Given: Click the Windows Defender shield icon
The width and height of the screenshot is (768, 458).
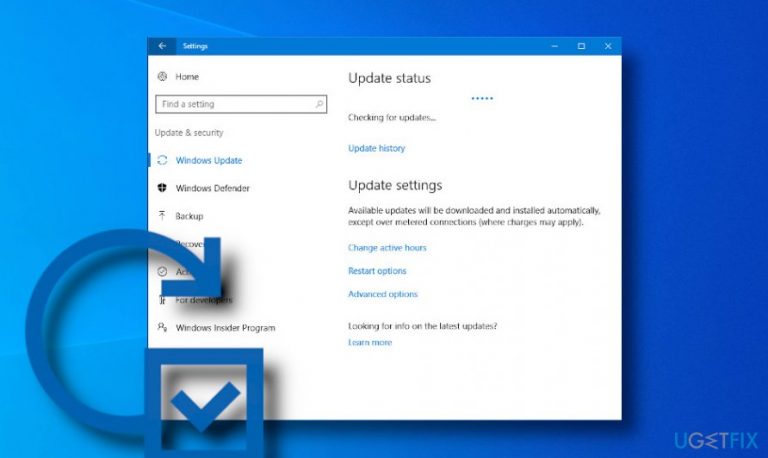Looking at the screenshot, I should [x=162, y=188].
